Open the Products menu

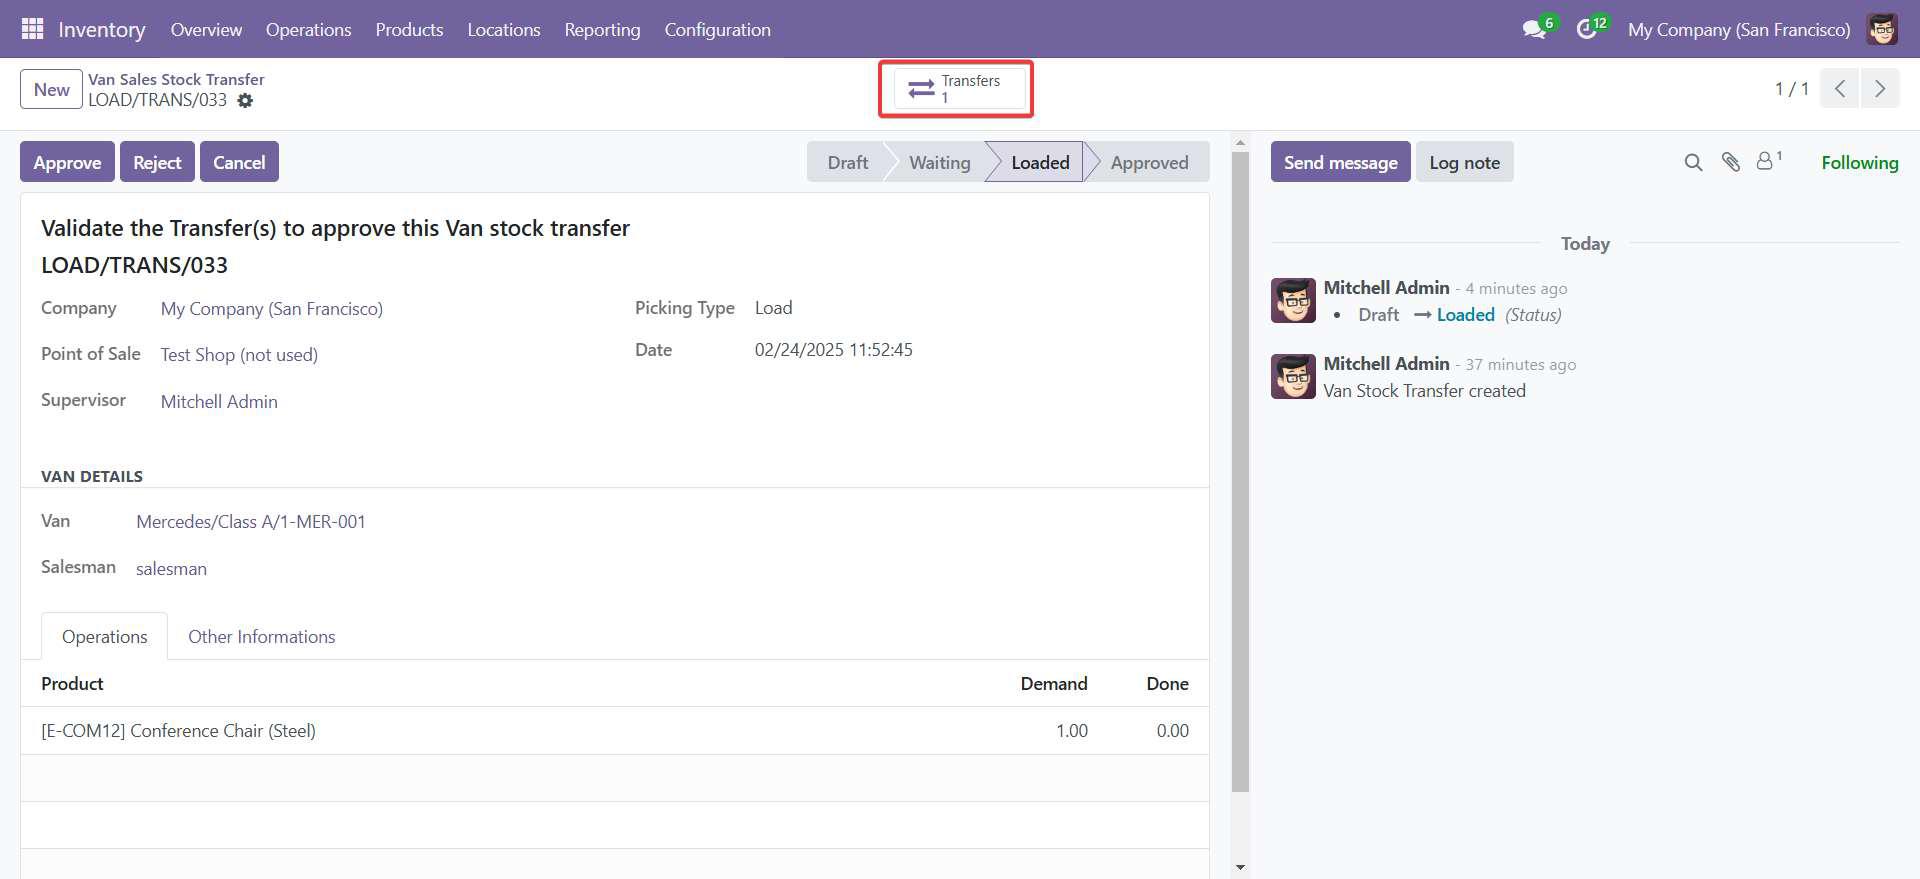[x=409, y=29]
